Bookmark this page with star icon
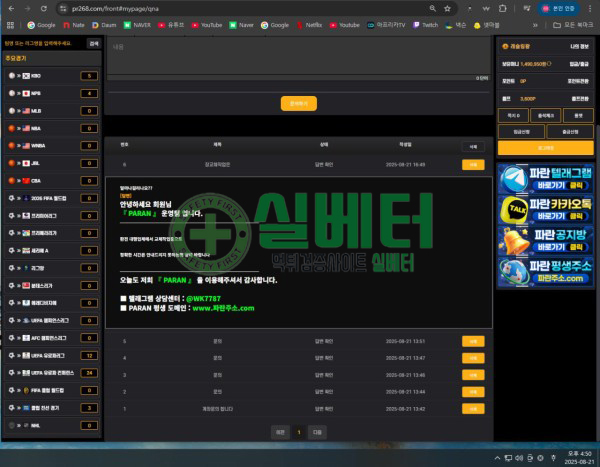 coord(447,8)
